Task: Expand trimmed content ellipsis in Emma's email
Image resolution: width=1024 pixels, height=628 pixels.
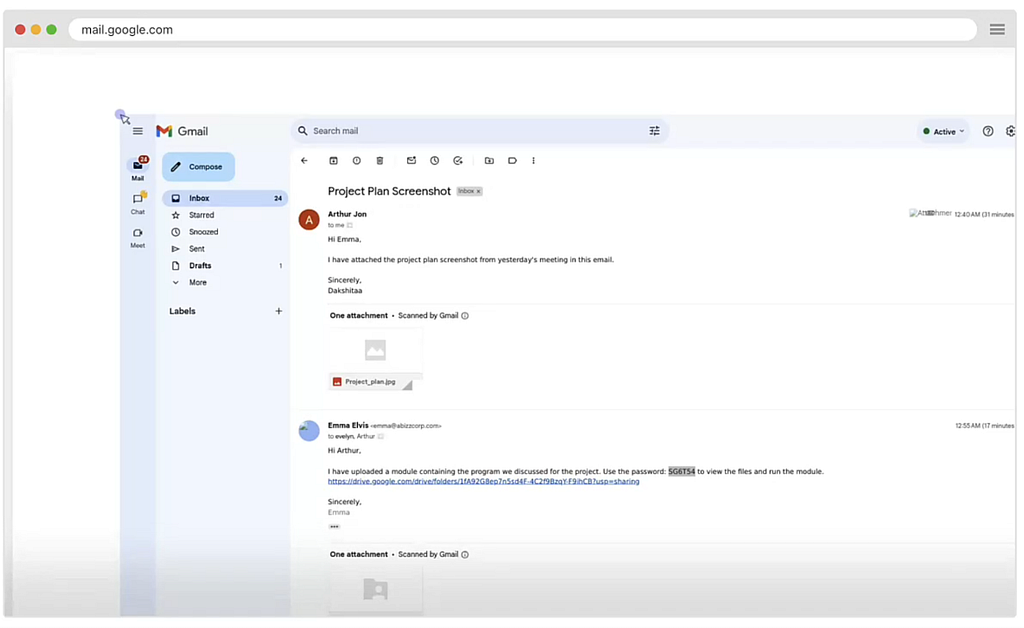Action: pos(334,527)
